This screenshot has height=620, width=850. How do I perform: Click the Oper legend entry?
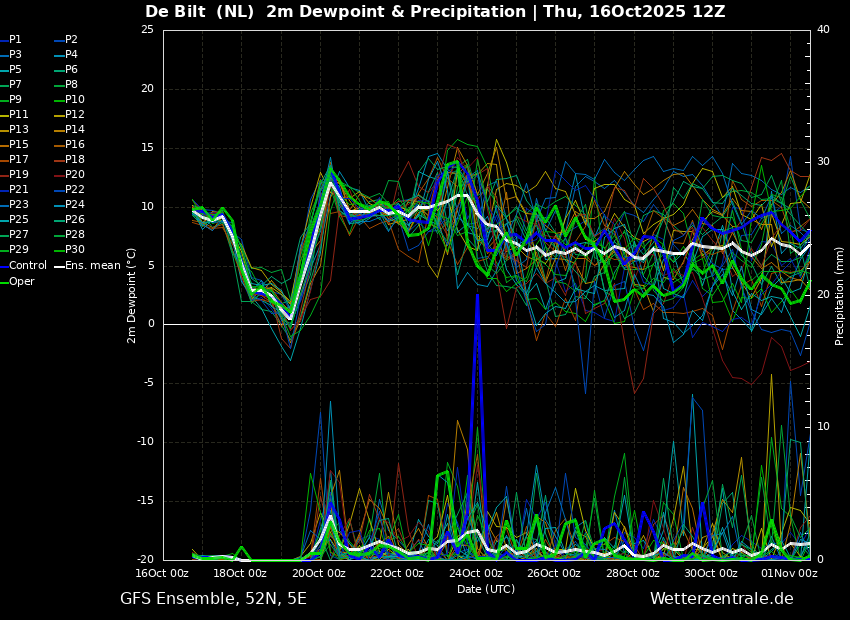(17, 281)
